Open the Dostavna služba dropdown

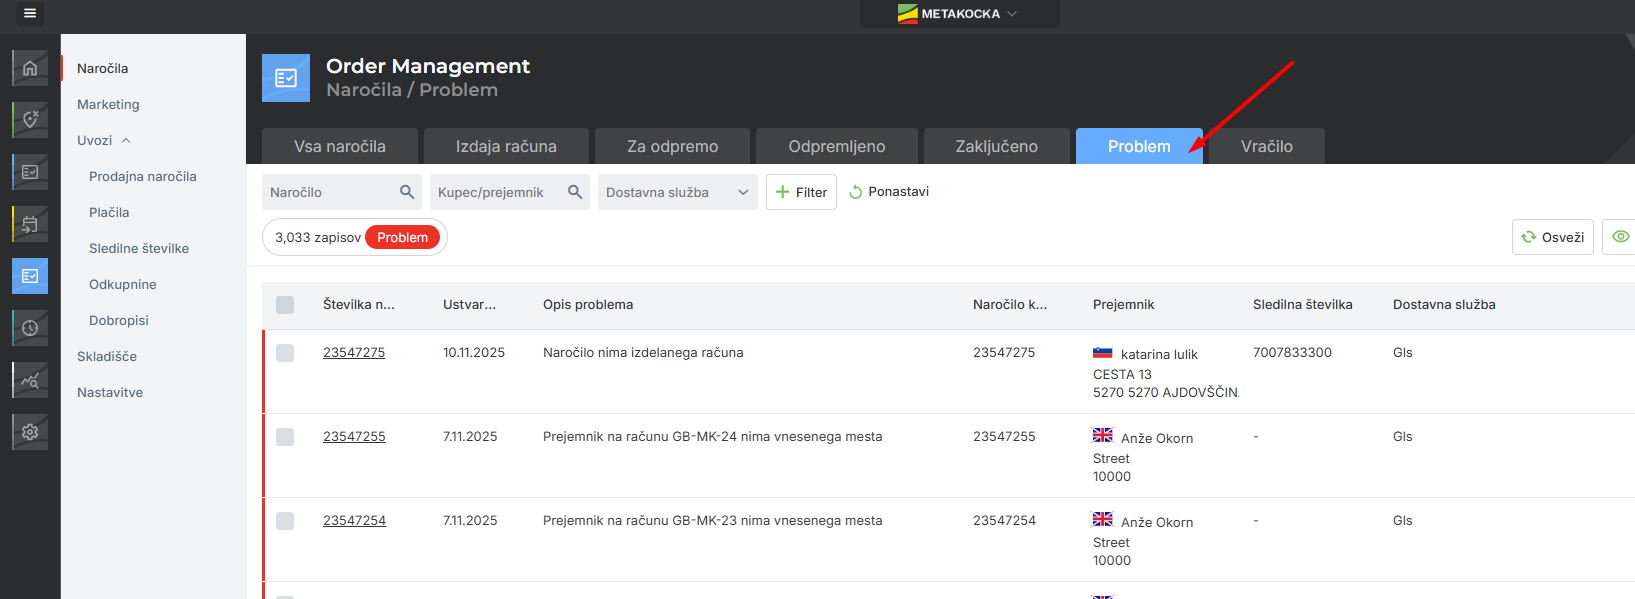678,192
